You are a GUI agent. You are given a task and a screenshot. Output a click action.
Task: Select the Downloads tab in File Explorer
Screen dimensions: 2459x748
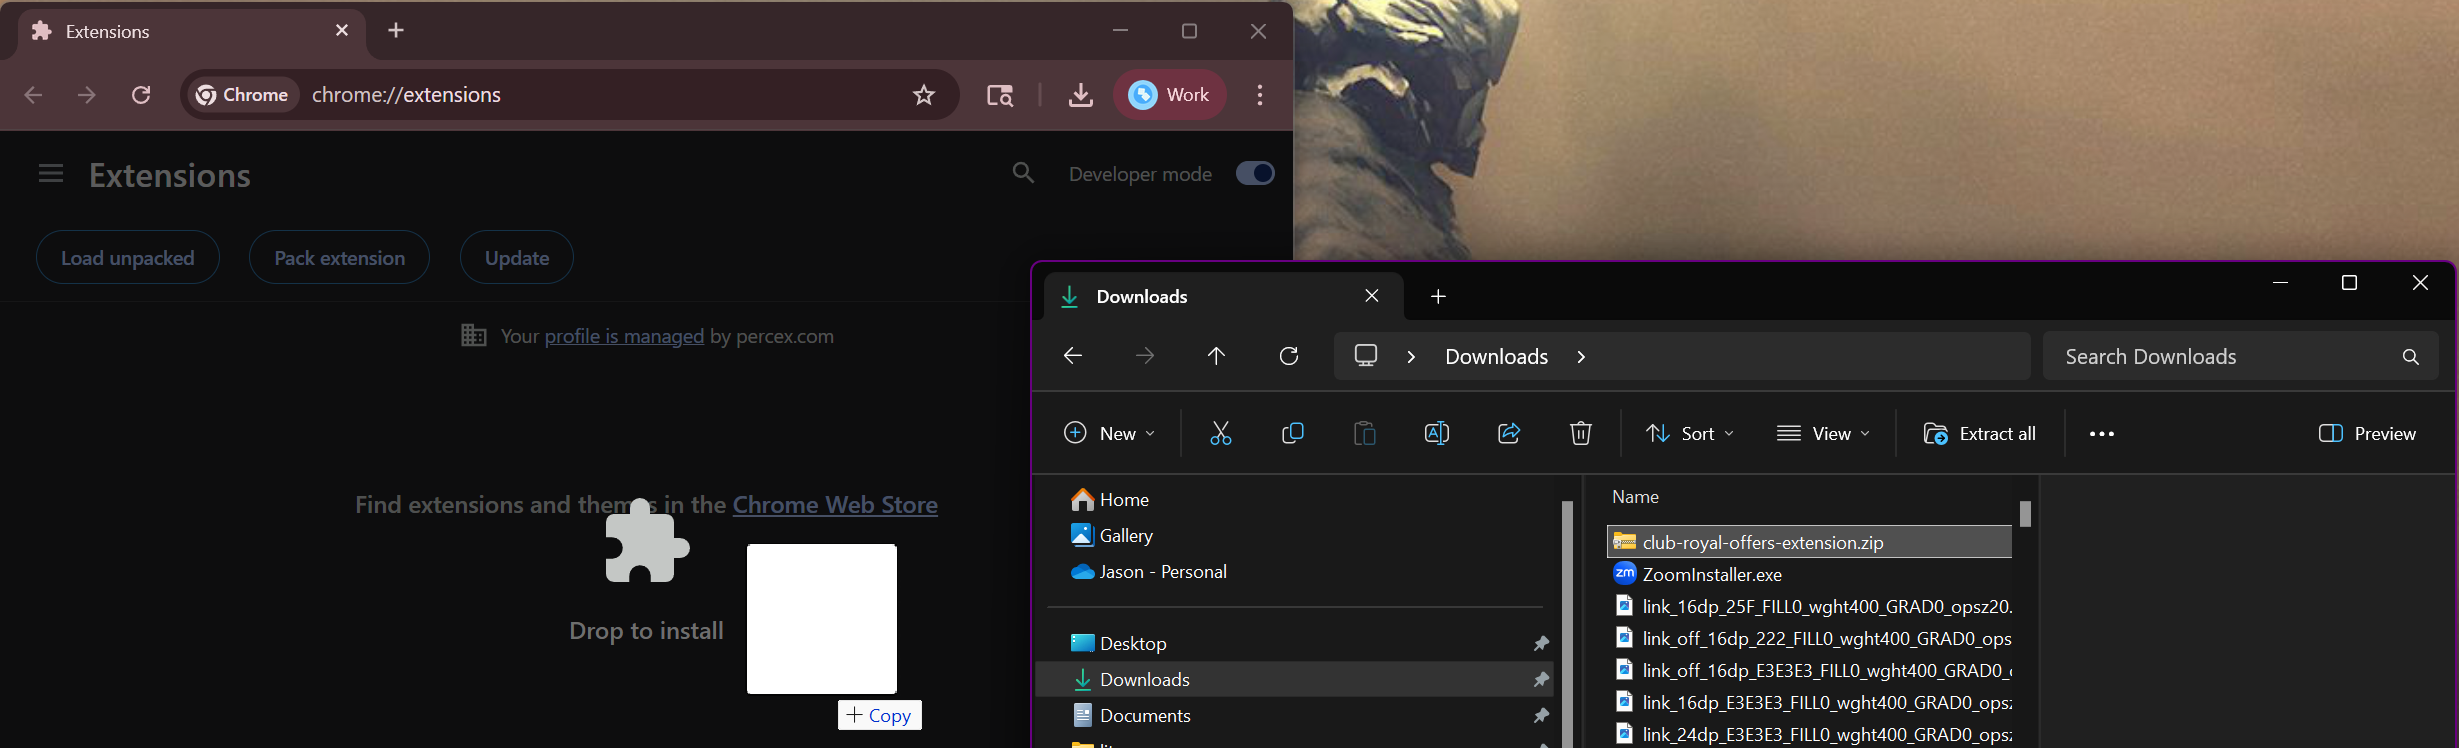pos(1224,296)
